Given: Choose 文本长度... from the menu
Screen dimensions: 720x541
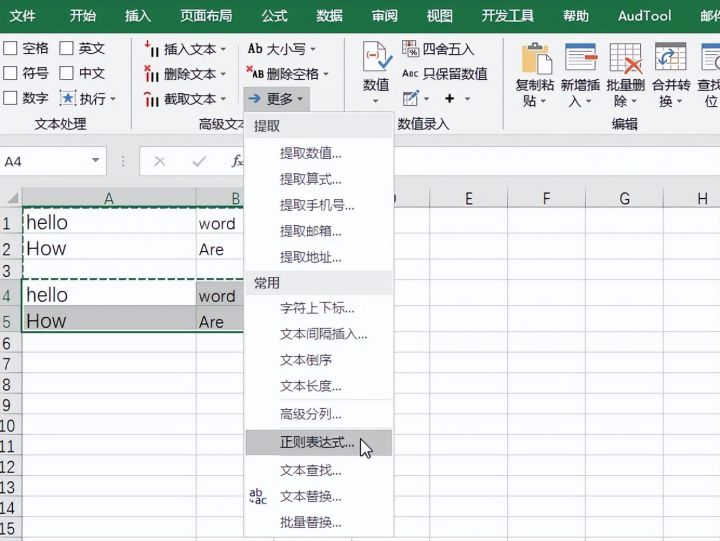Looking at the screenshot, I should point(319,386).
